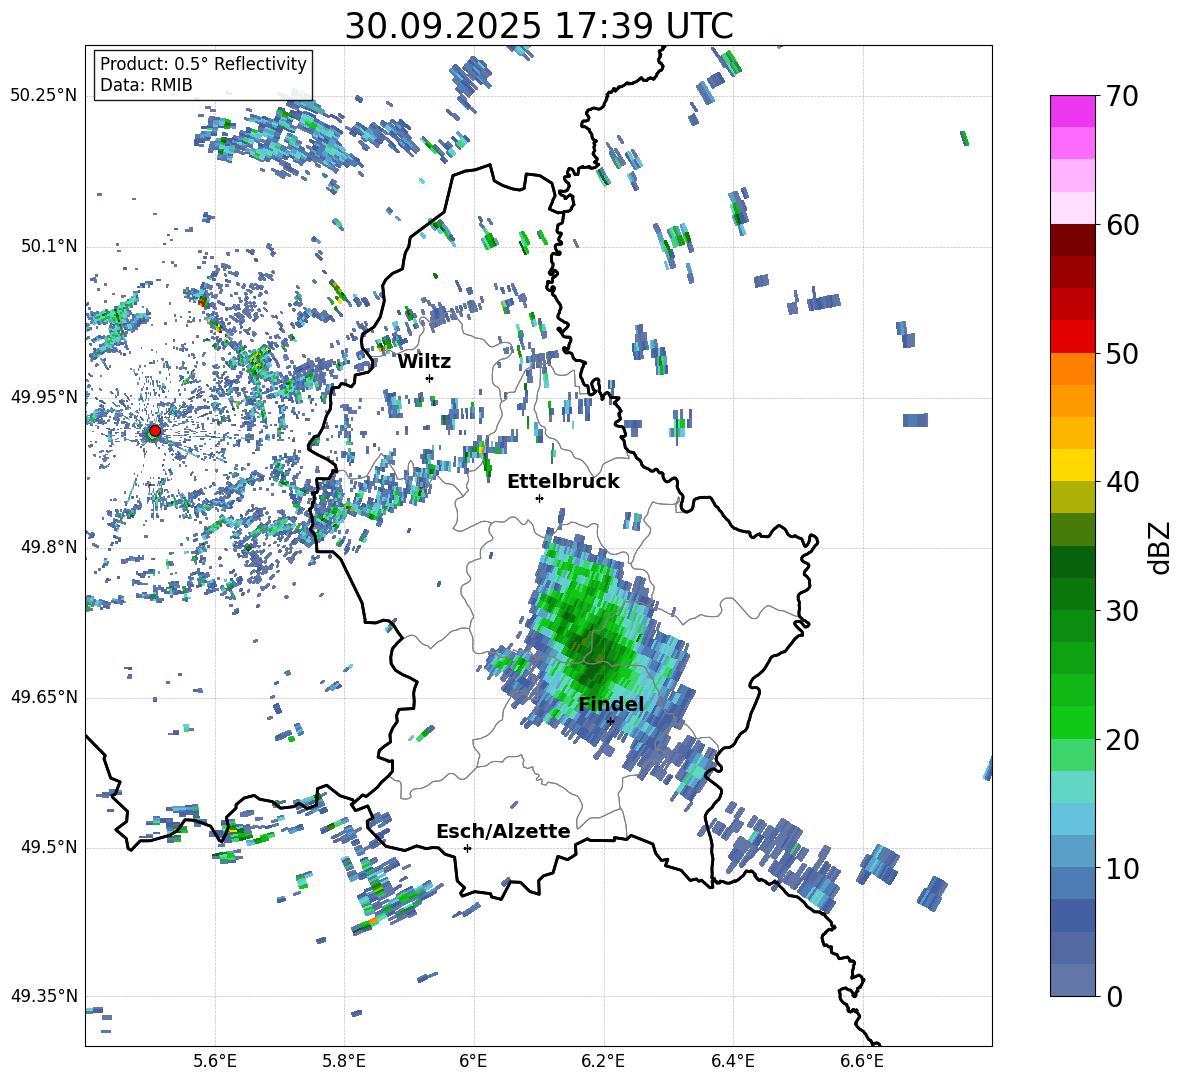This screenshot has height=1081, width=1184.
Task: Click the 49.8°N latitude label
Action: tap(48, 547)
